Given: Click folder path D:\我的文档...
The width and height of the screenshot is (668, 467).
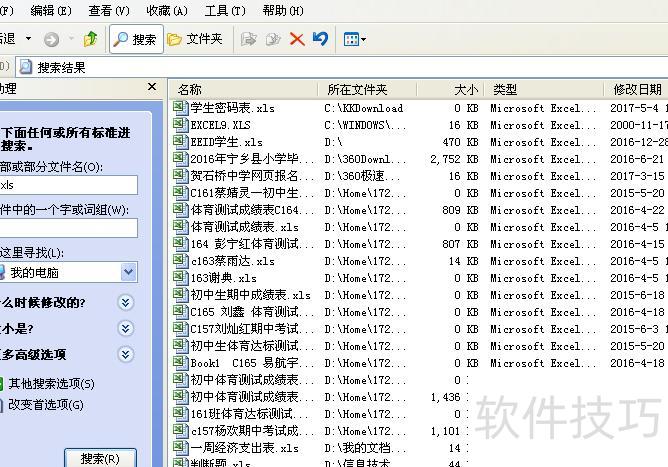Looking at the screenshot, I should tap(365, 448).
